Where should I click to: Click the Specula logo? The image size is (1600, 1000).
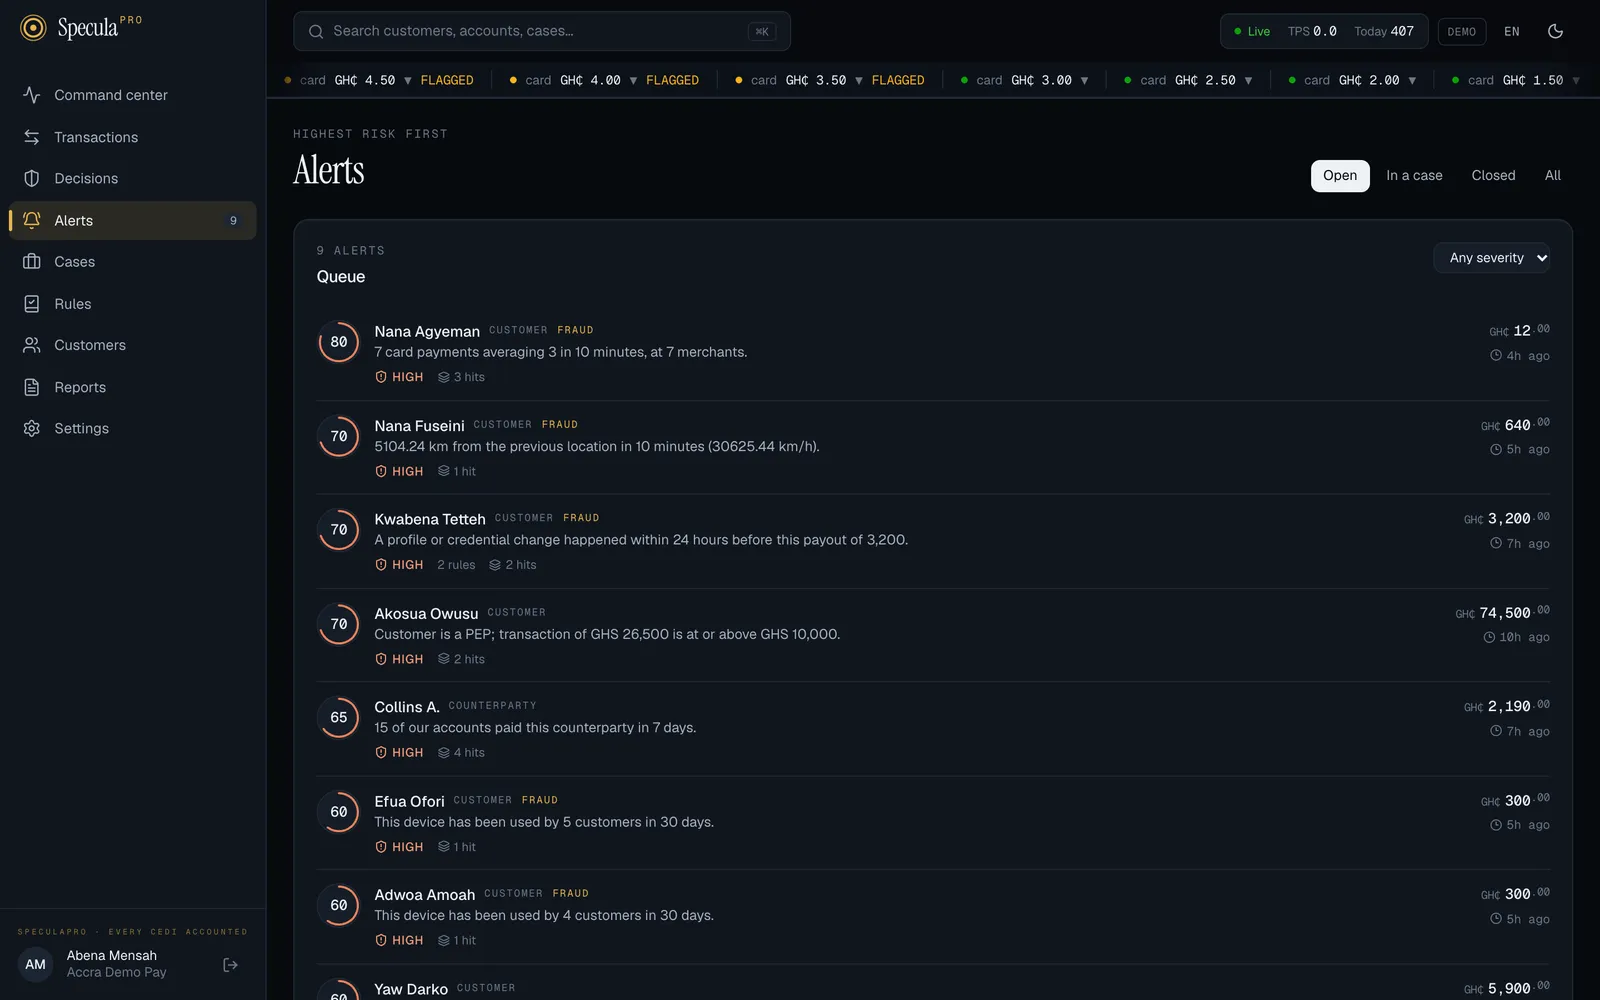81,28
